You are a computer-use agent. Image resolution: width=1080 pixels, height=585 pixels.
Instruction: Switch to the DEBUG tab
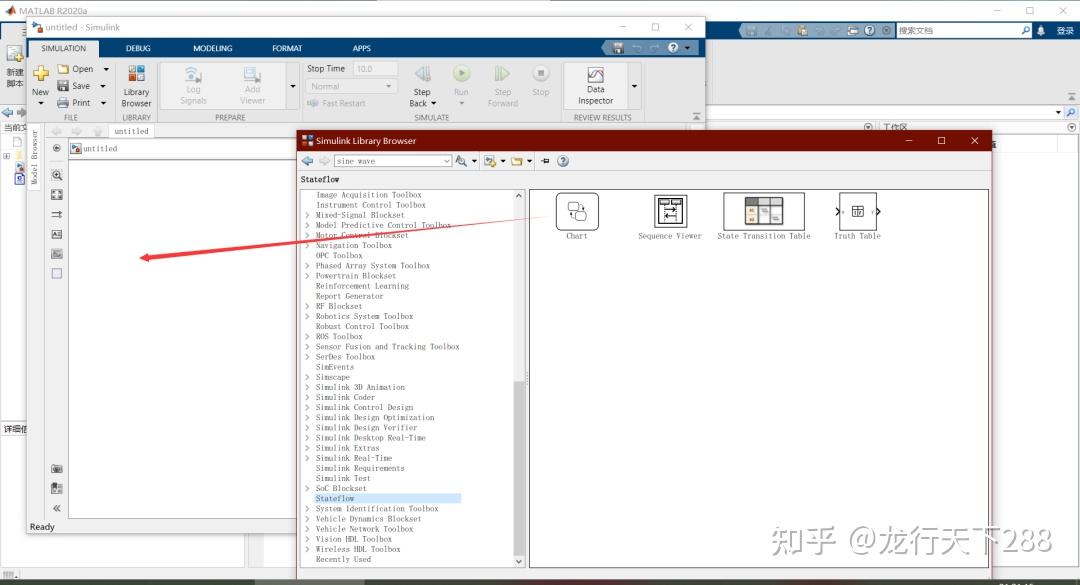pyautogui.click(x=137, y=47)
